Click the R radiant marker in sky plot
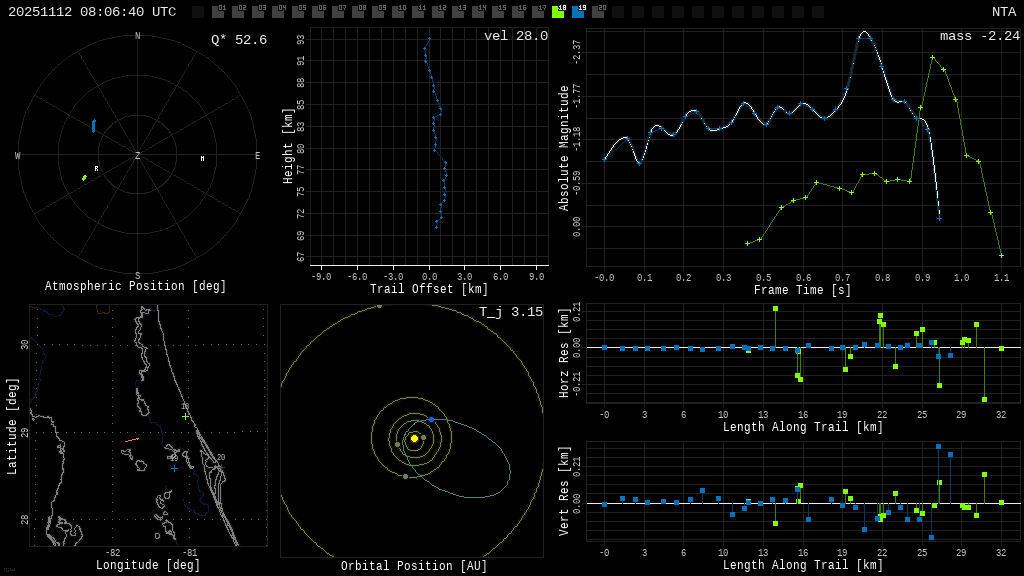 click(x=96, y=169)
